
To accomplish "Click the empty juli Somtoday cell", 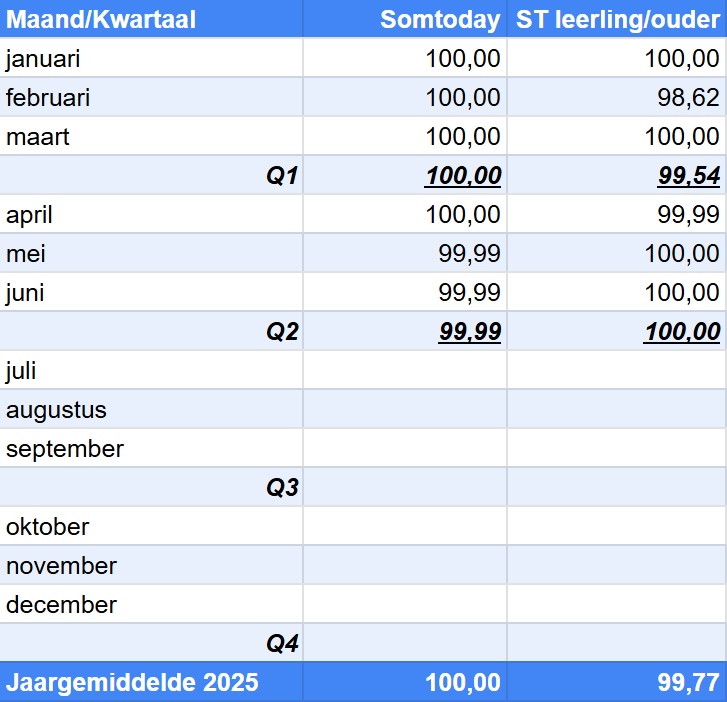I will [405, 371].
